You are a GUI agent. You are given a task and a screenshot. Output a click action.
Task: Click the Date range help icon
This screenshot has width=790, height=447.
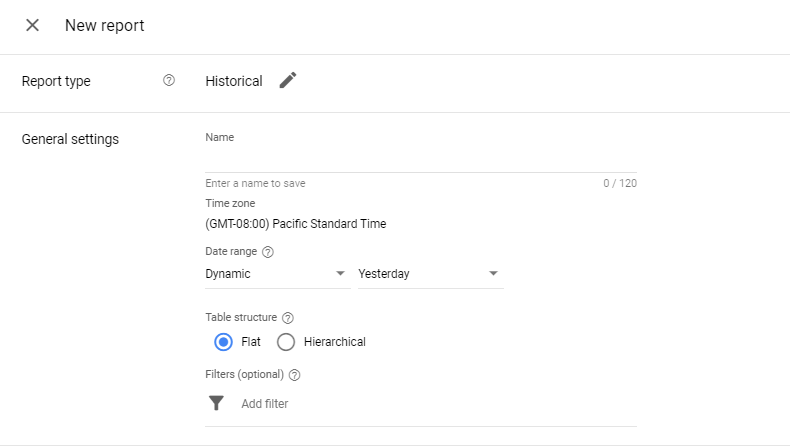[x=268, y=252]
